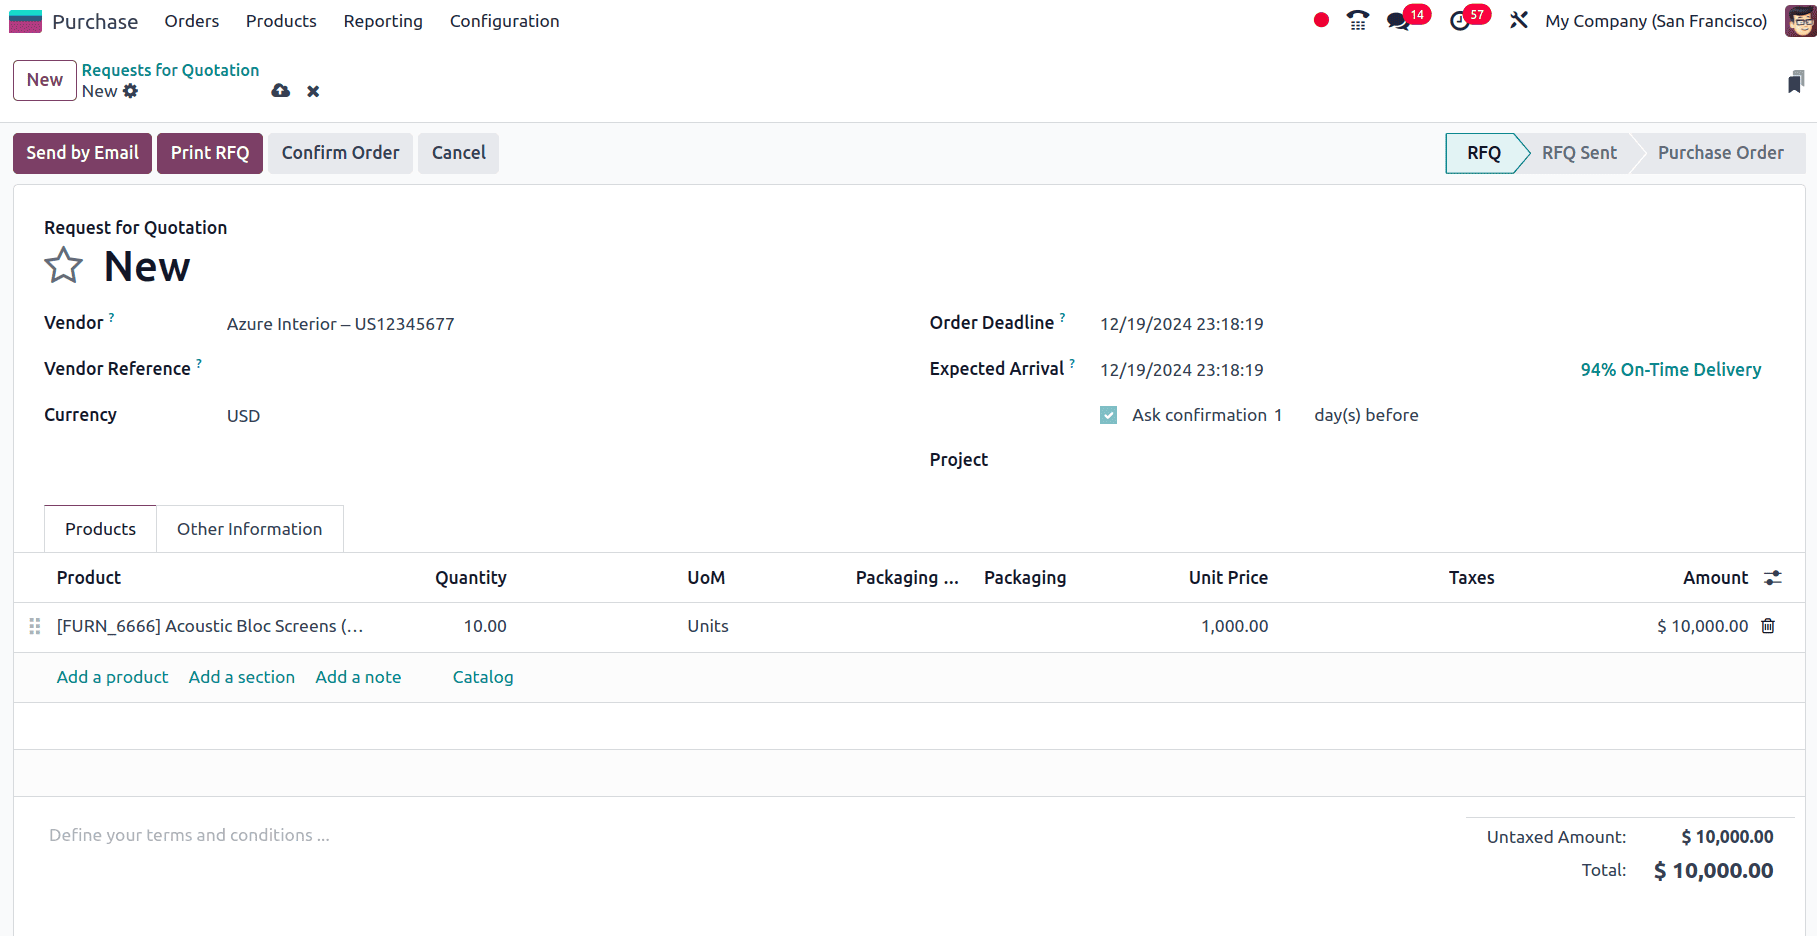Click the Confirm Order button

point(340,153)
